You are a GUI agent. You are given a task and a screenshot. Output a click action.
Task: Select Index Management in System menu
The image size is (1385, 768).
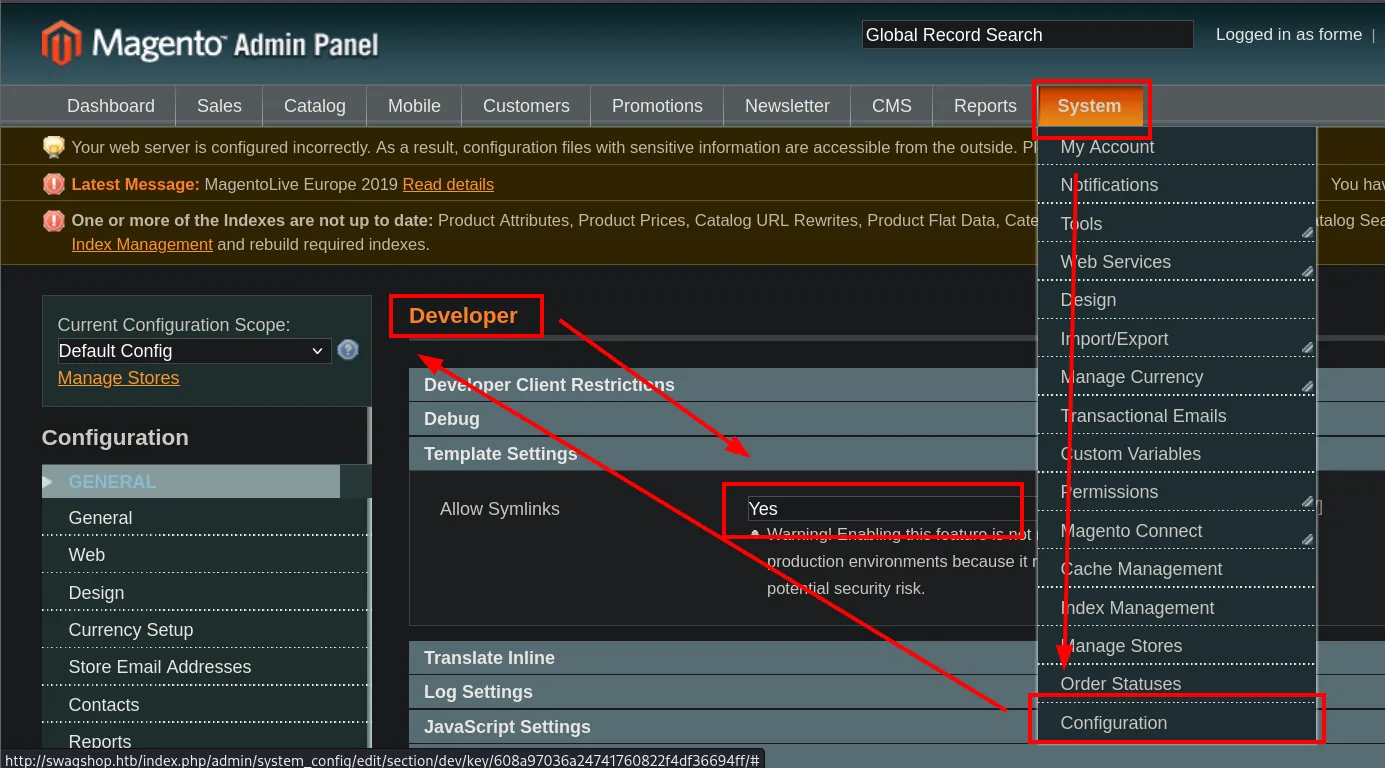point(1176,608)
